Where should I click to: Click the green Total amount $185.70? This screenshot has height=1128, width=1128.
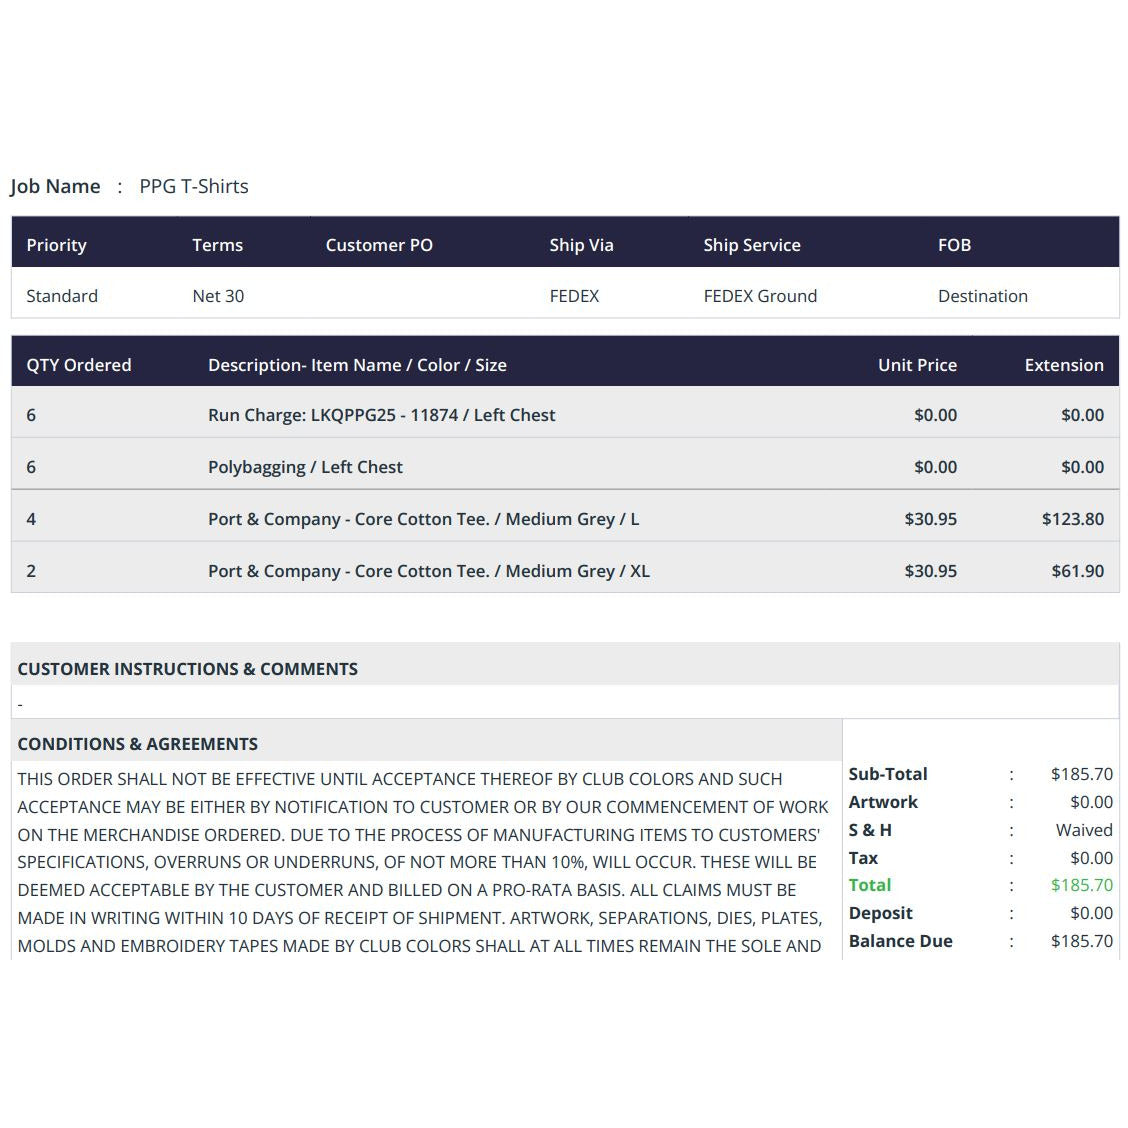(x=1081, y=885)
